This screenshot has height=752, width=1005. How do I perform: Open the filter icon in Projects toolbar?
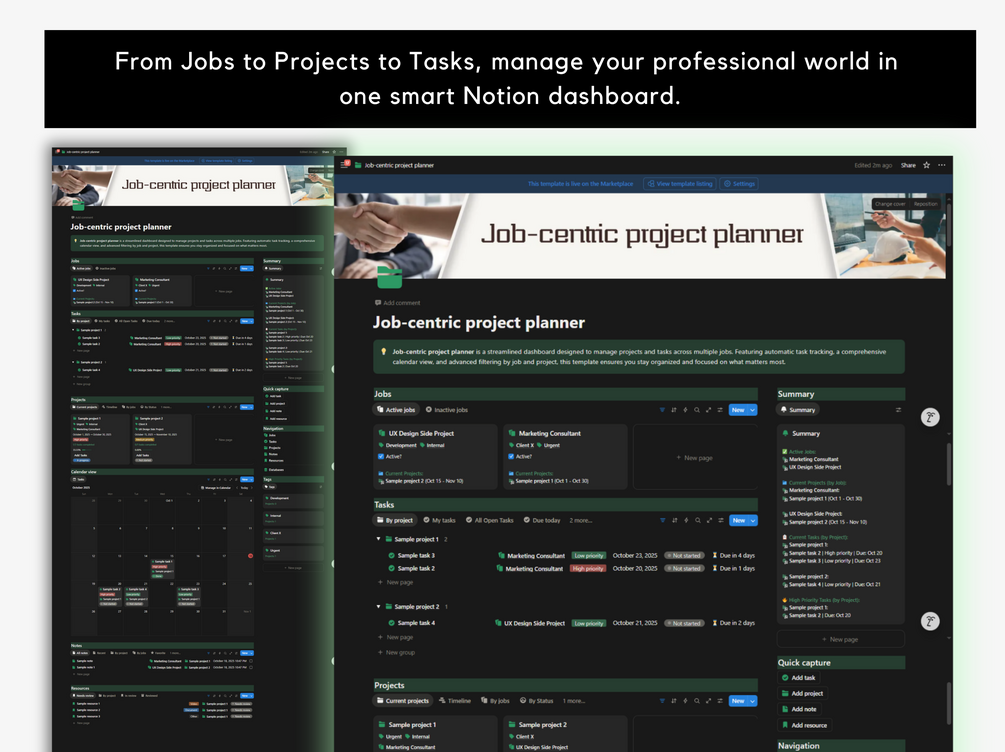coord(662,701)
